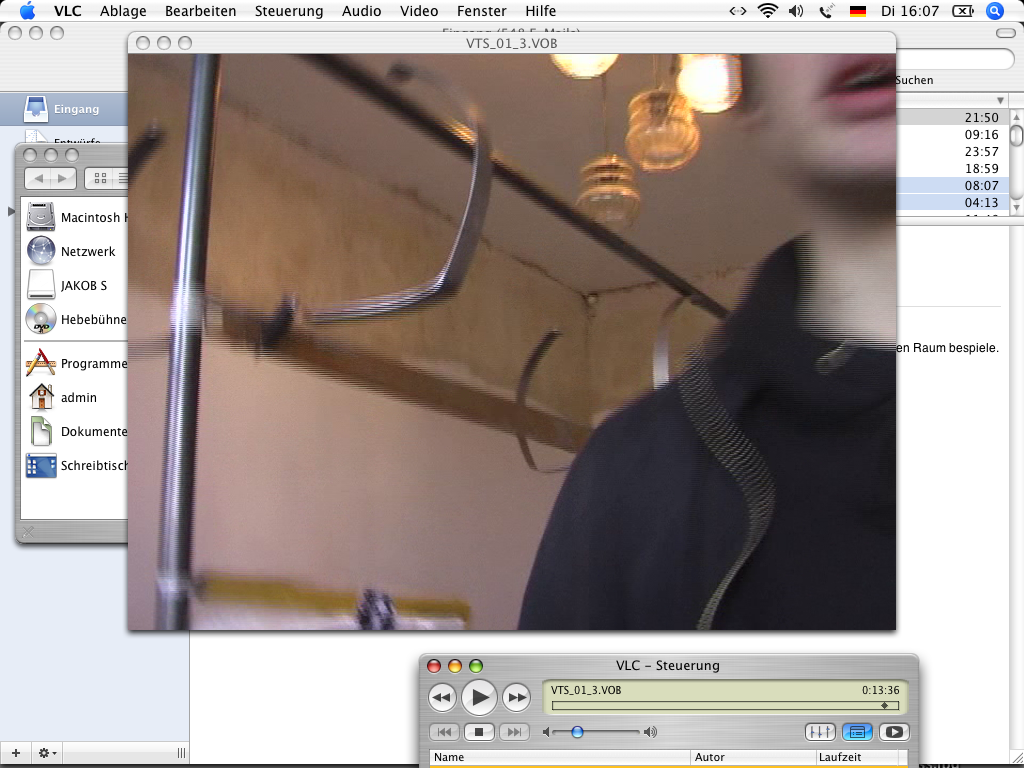Skip to previous track in VLC controller
The image size is (1024, 768).
(x=445, y=732)
